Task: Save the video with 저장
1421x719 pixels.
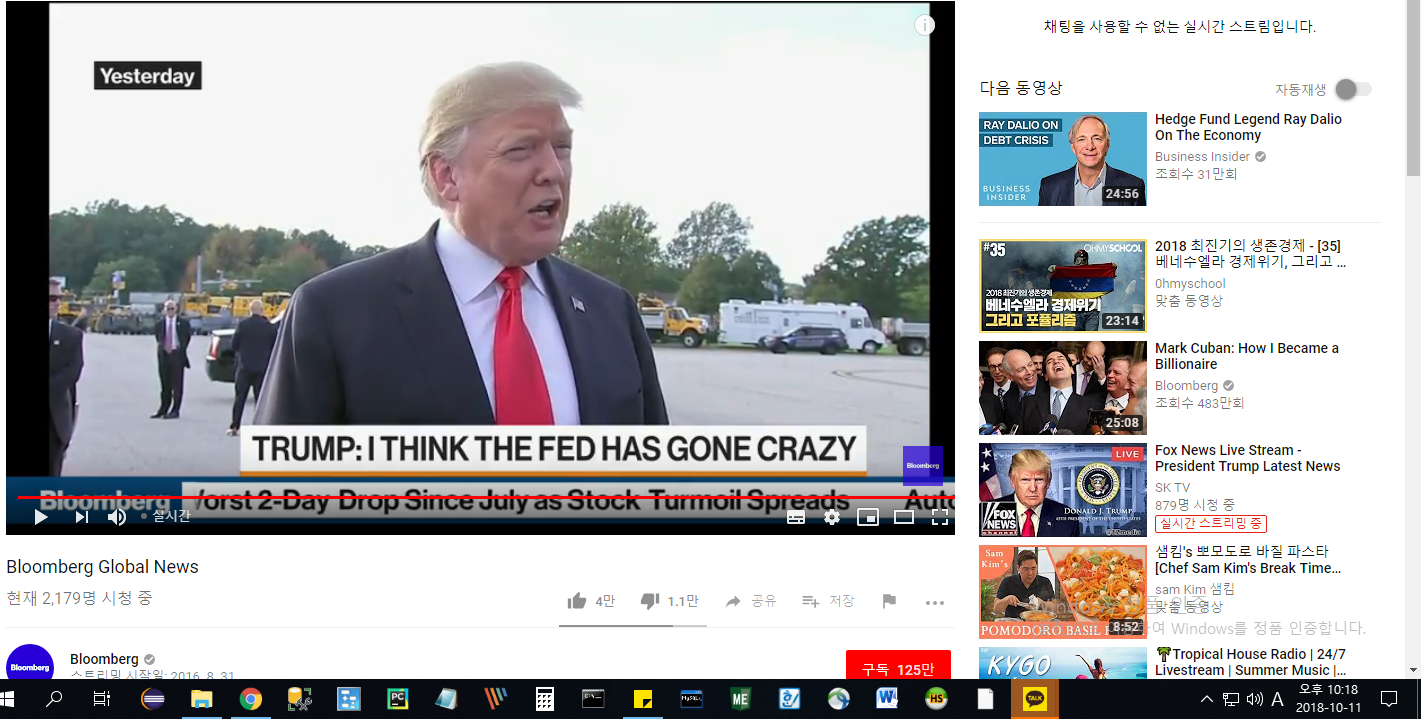Action: (x=828, y=601)
